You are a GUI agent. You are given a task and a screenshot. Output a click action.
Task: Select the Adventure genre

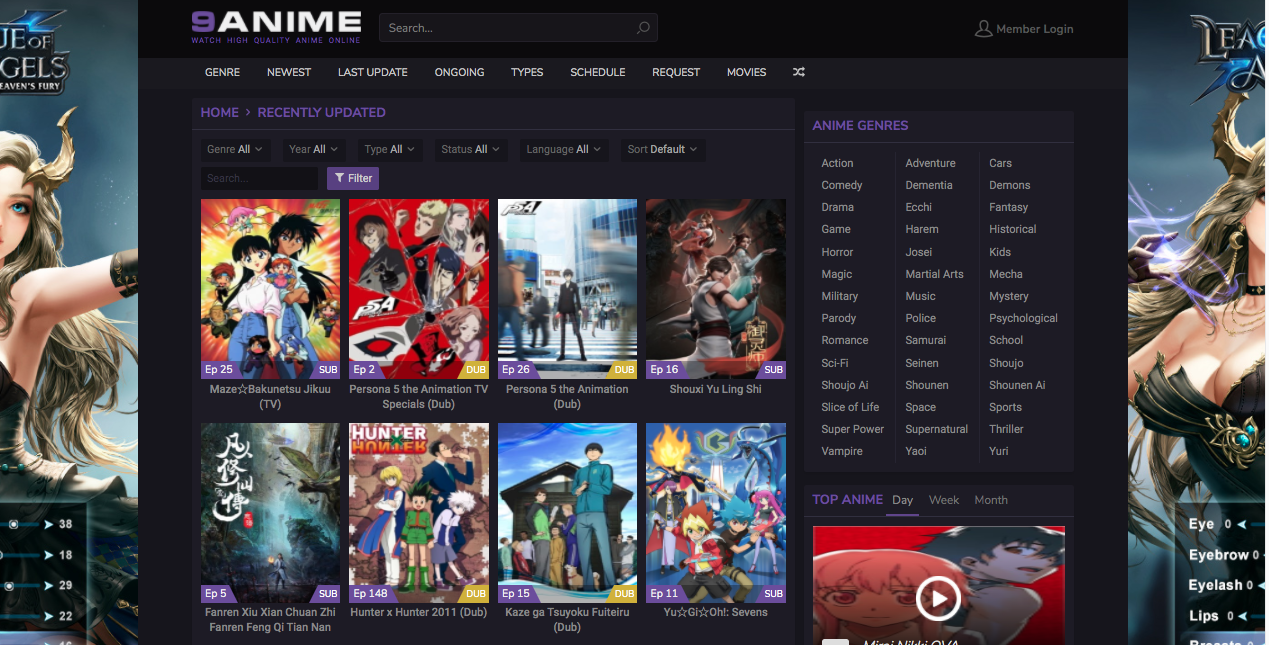[930, 163]
